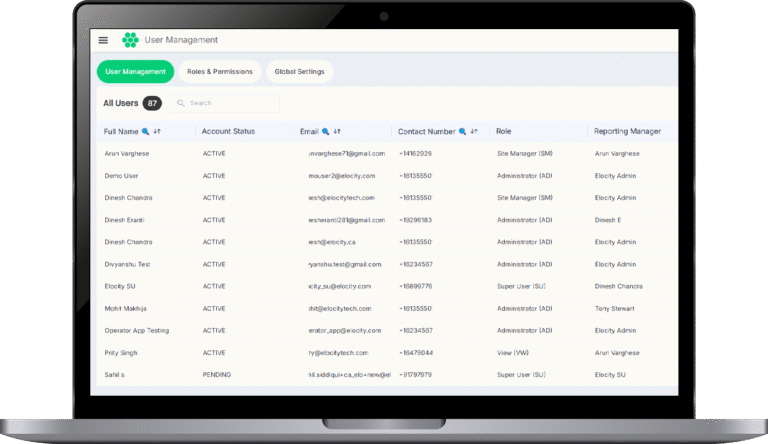Click the search icon beside Email
The height and width of the screenshot is (444, 768).
click(x=326, y=131)
